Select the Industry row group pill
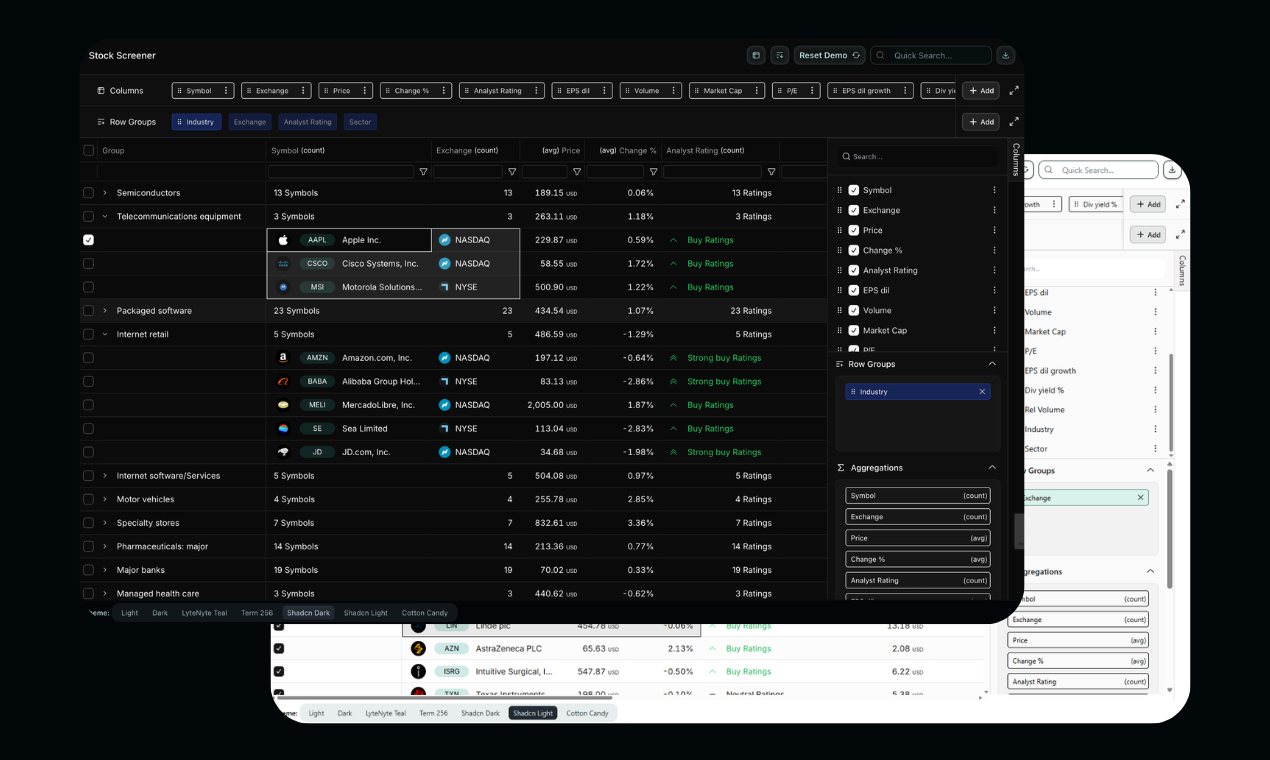The image size is (1270, 760). pos(196,122)
